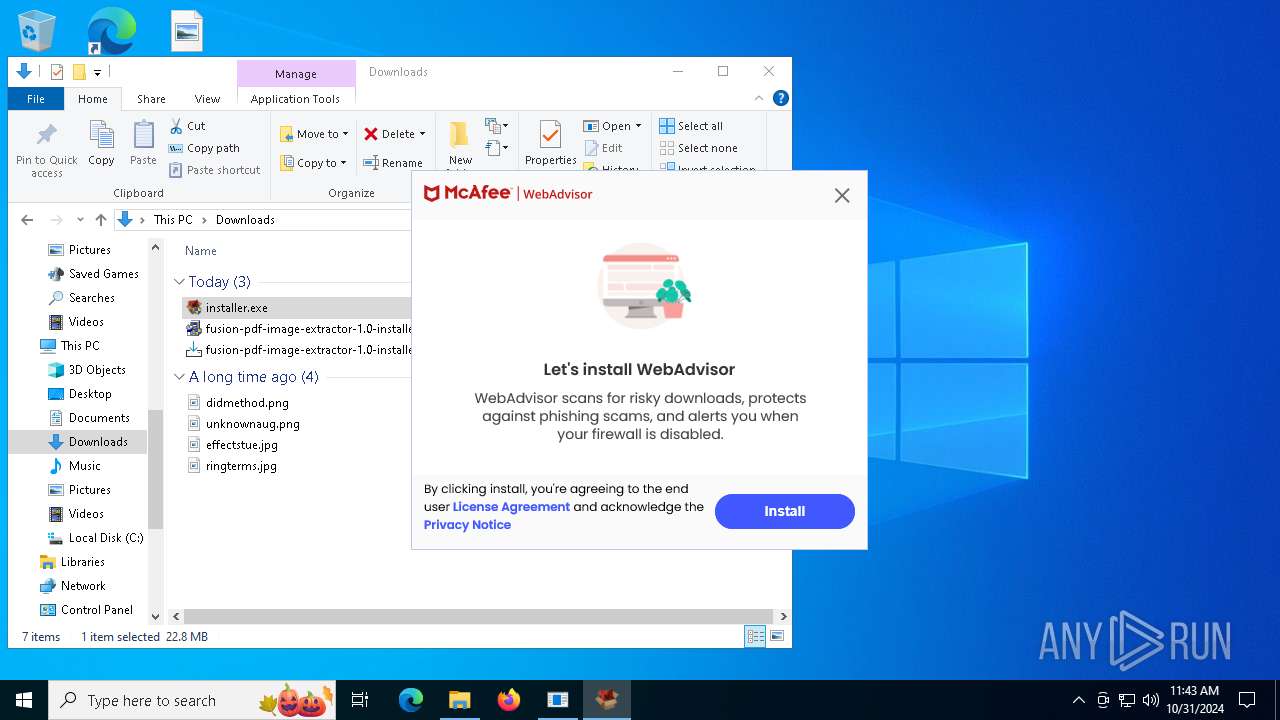Click Select all in ribbon
The height and width of the screenshot is (720, 1280).
691,126
